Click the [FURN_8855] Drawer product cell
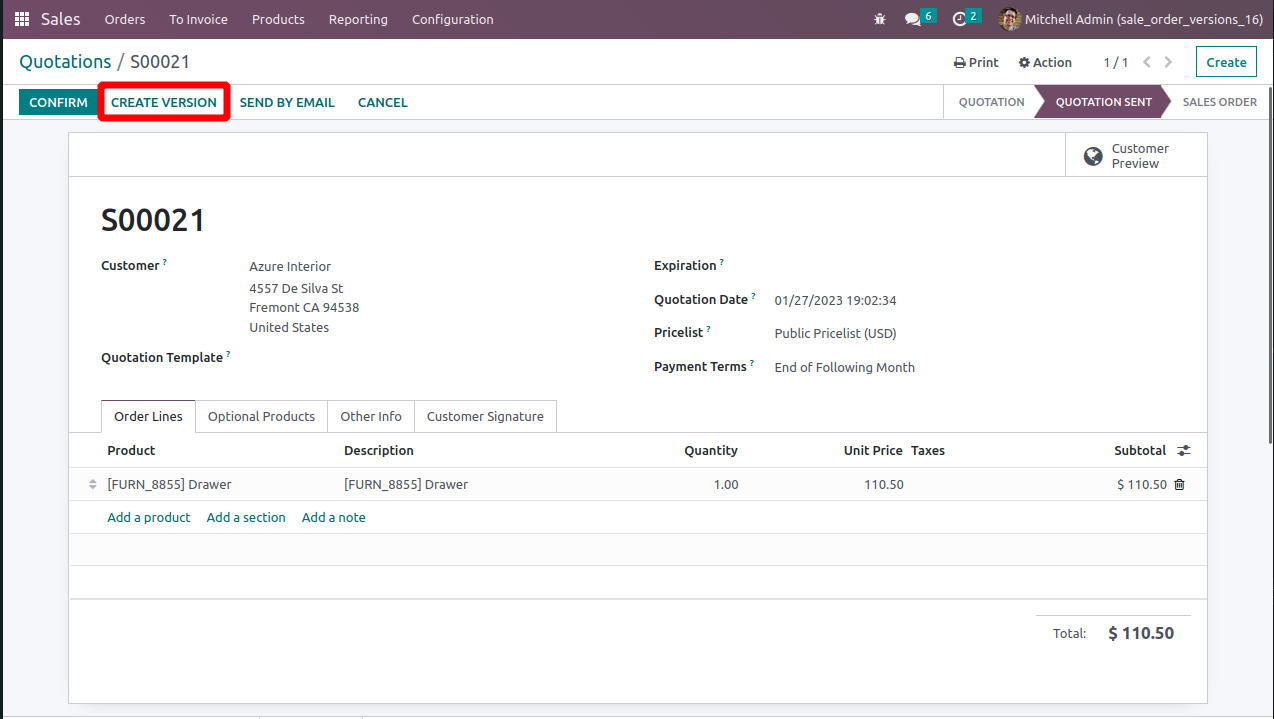Image resolution: width=1274 pixels, height=719 pixels. (x=169, y=484)
